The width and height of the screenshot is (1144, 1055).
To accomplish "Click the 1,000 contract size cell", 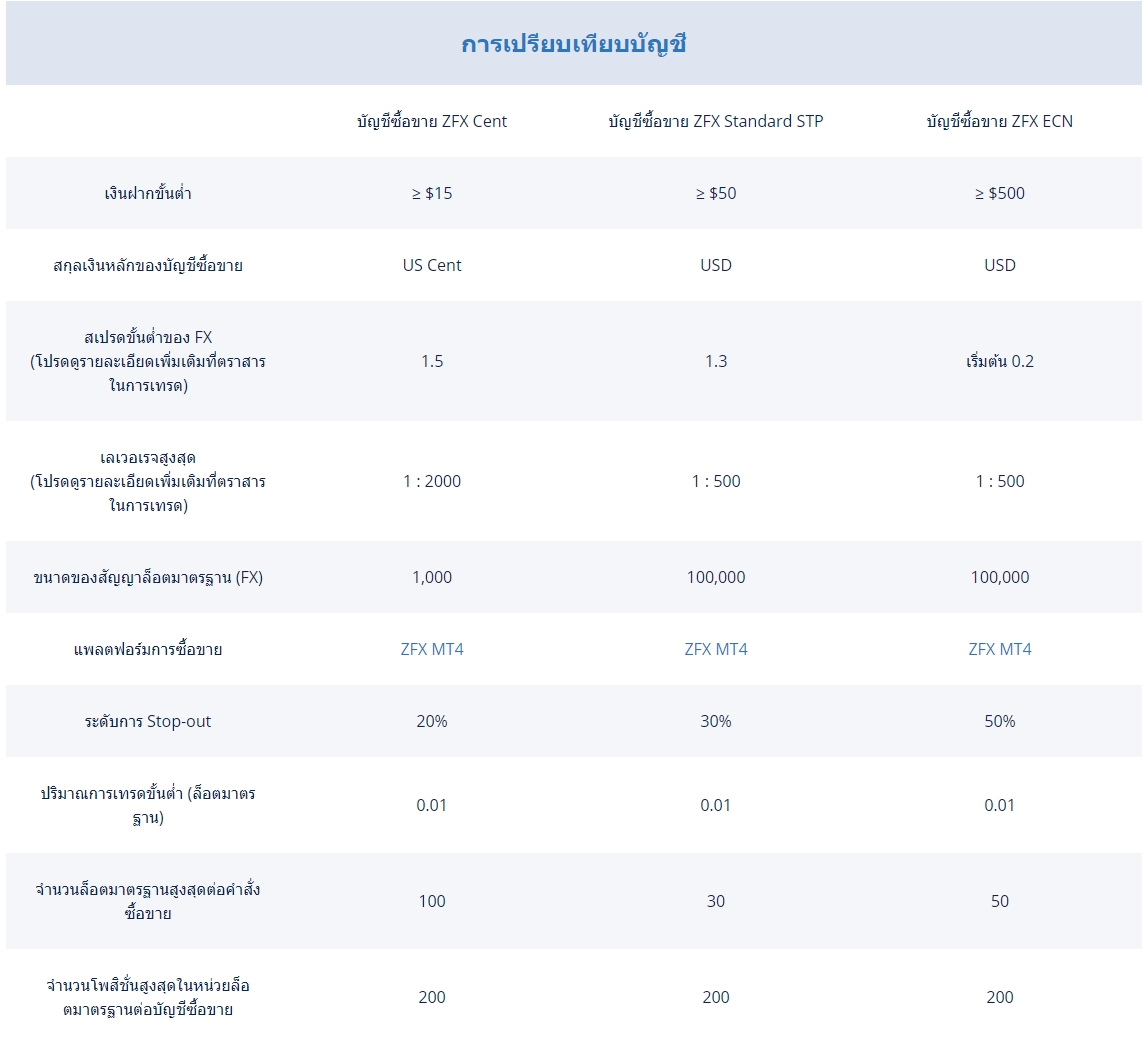I will point(432,577).
